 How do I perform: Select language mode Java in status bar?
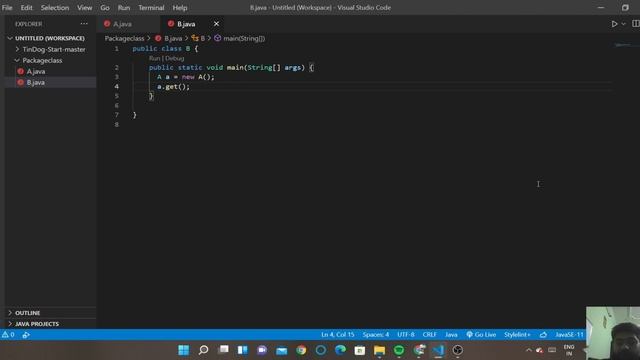tap(451, 335)
